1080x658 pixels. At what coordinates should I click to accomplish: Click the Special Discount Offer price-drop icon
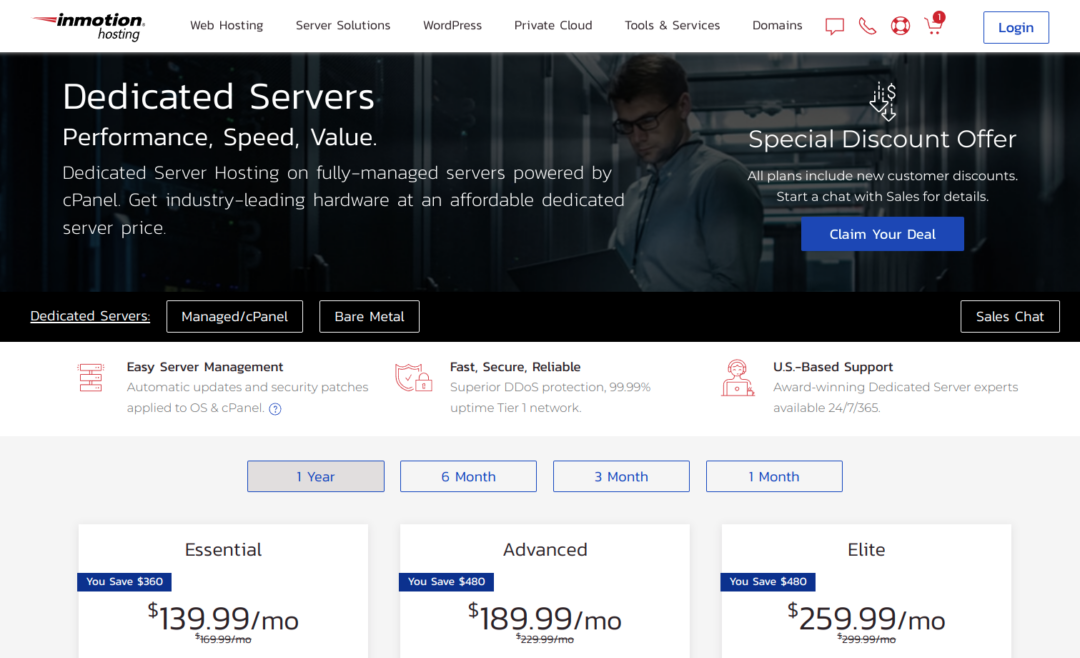click(x=882, y=101)
